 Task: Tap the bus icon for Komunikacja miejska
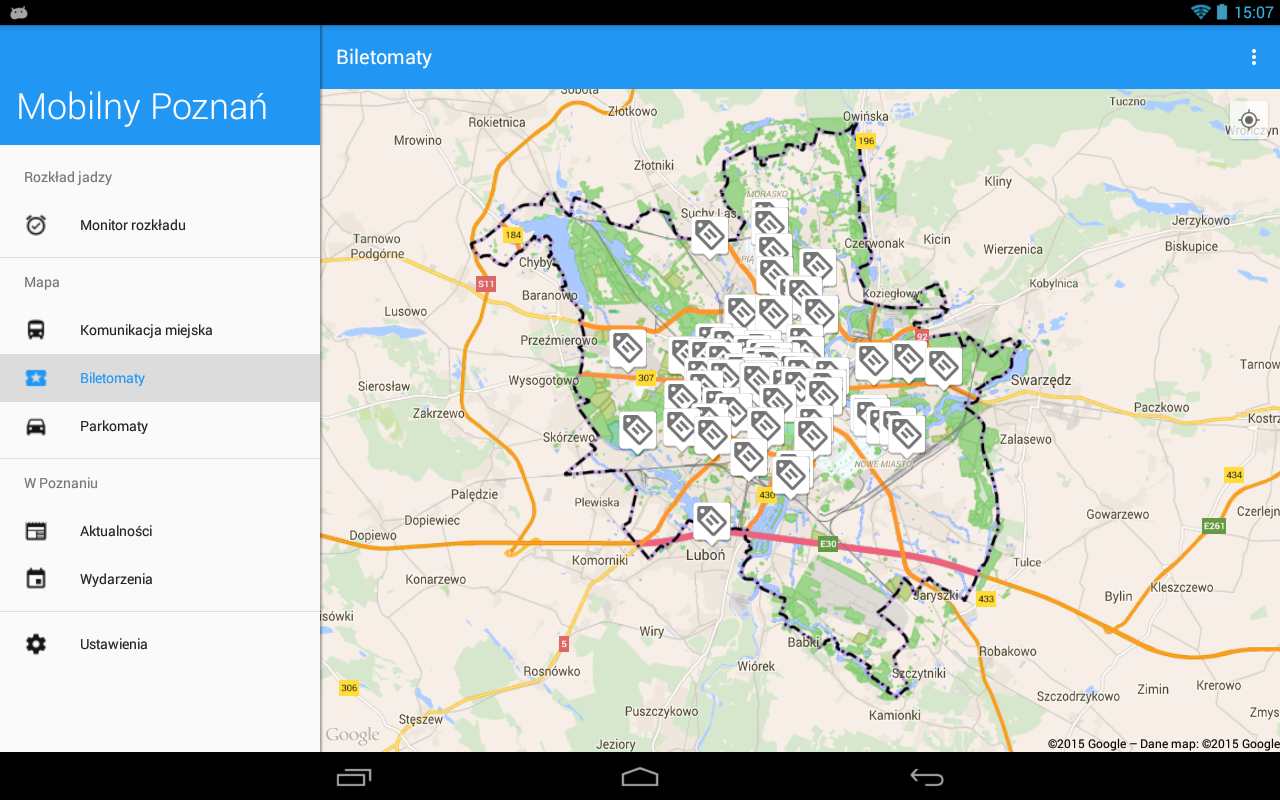pyautogui.click(x=36, y=330)
